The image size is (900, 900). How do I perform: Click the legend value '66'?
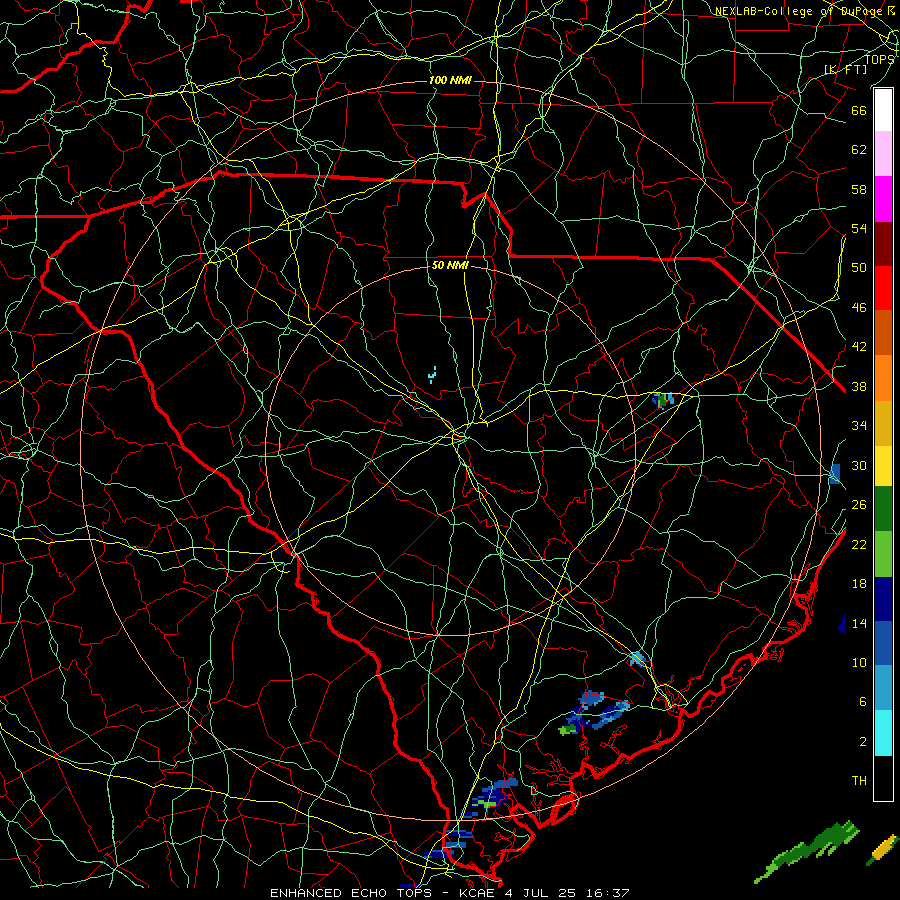pyautogui.click(x=859, y=110)
